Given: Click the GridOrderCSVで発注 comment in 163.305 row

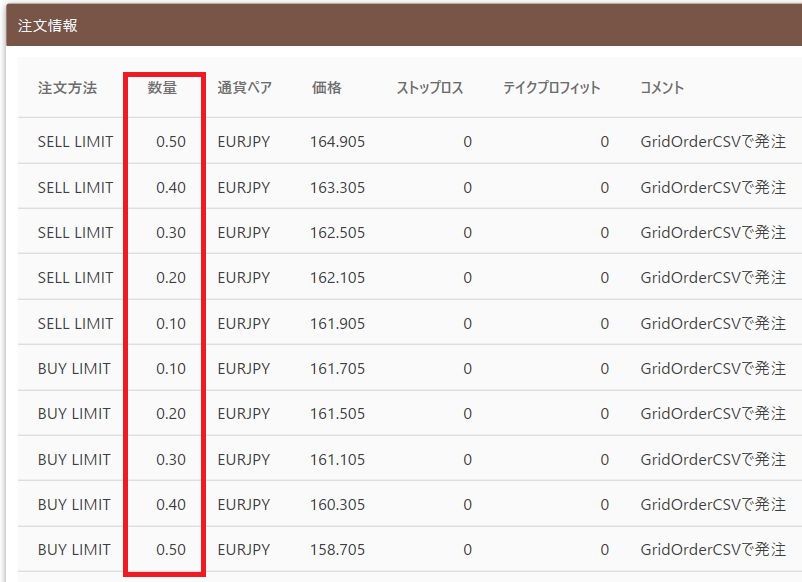Looking at the screenshot, I should click(x=713, y=188).
